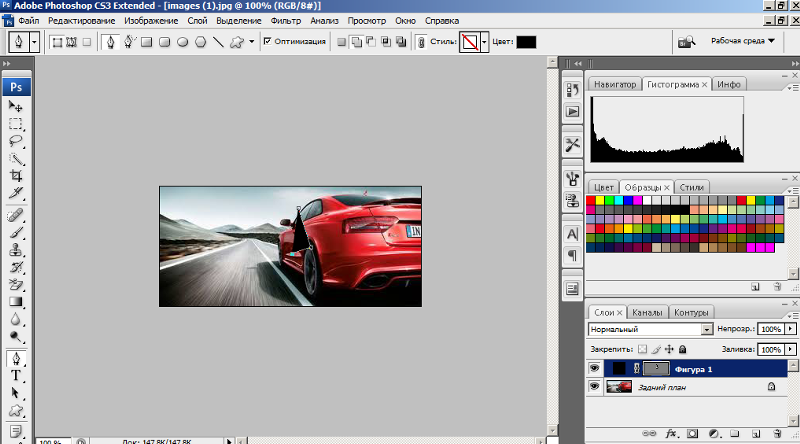Delete layer with Layers panel trash icon
The height and width of the screenshot is (444, 800).
pos(777,434)
